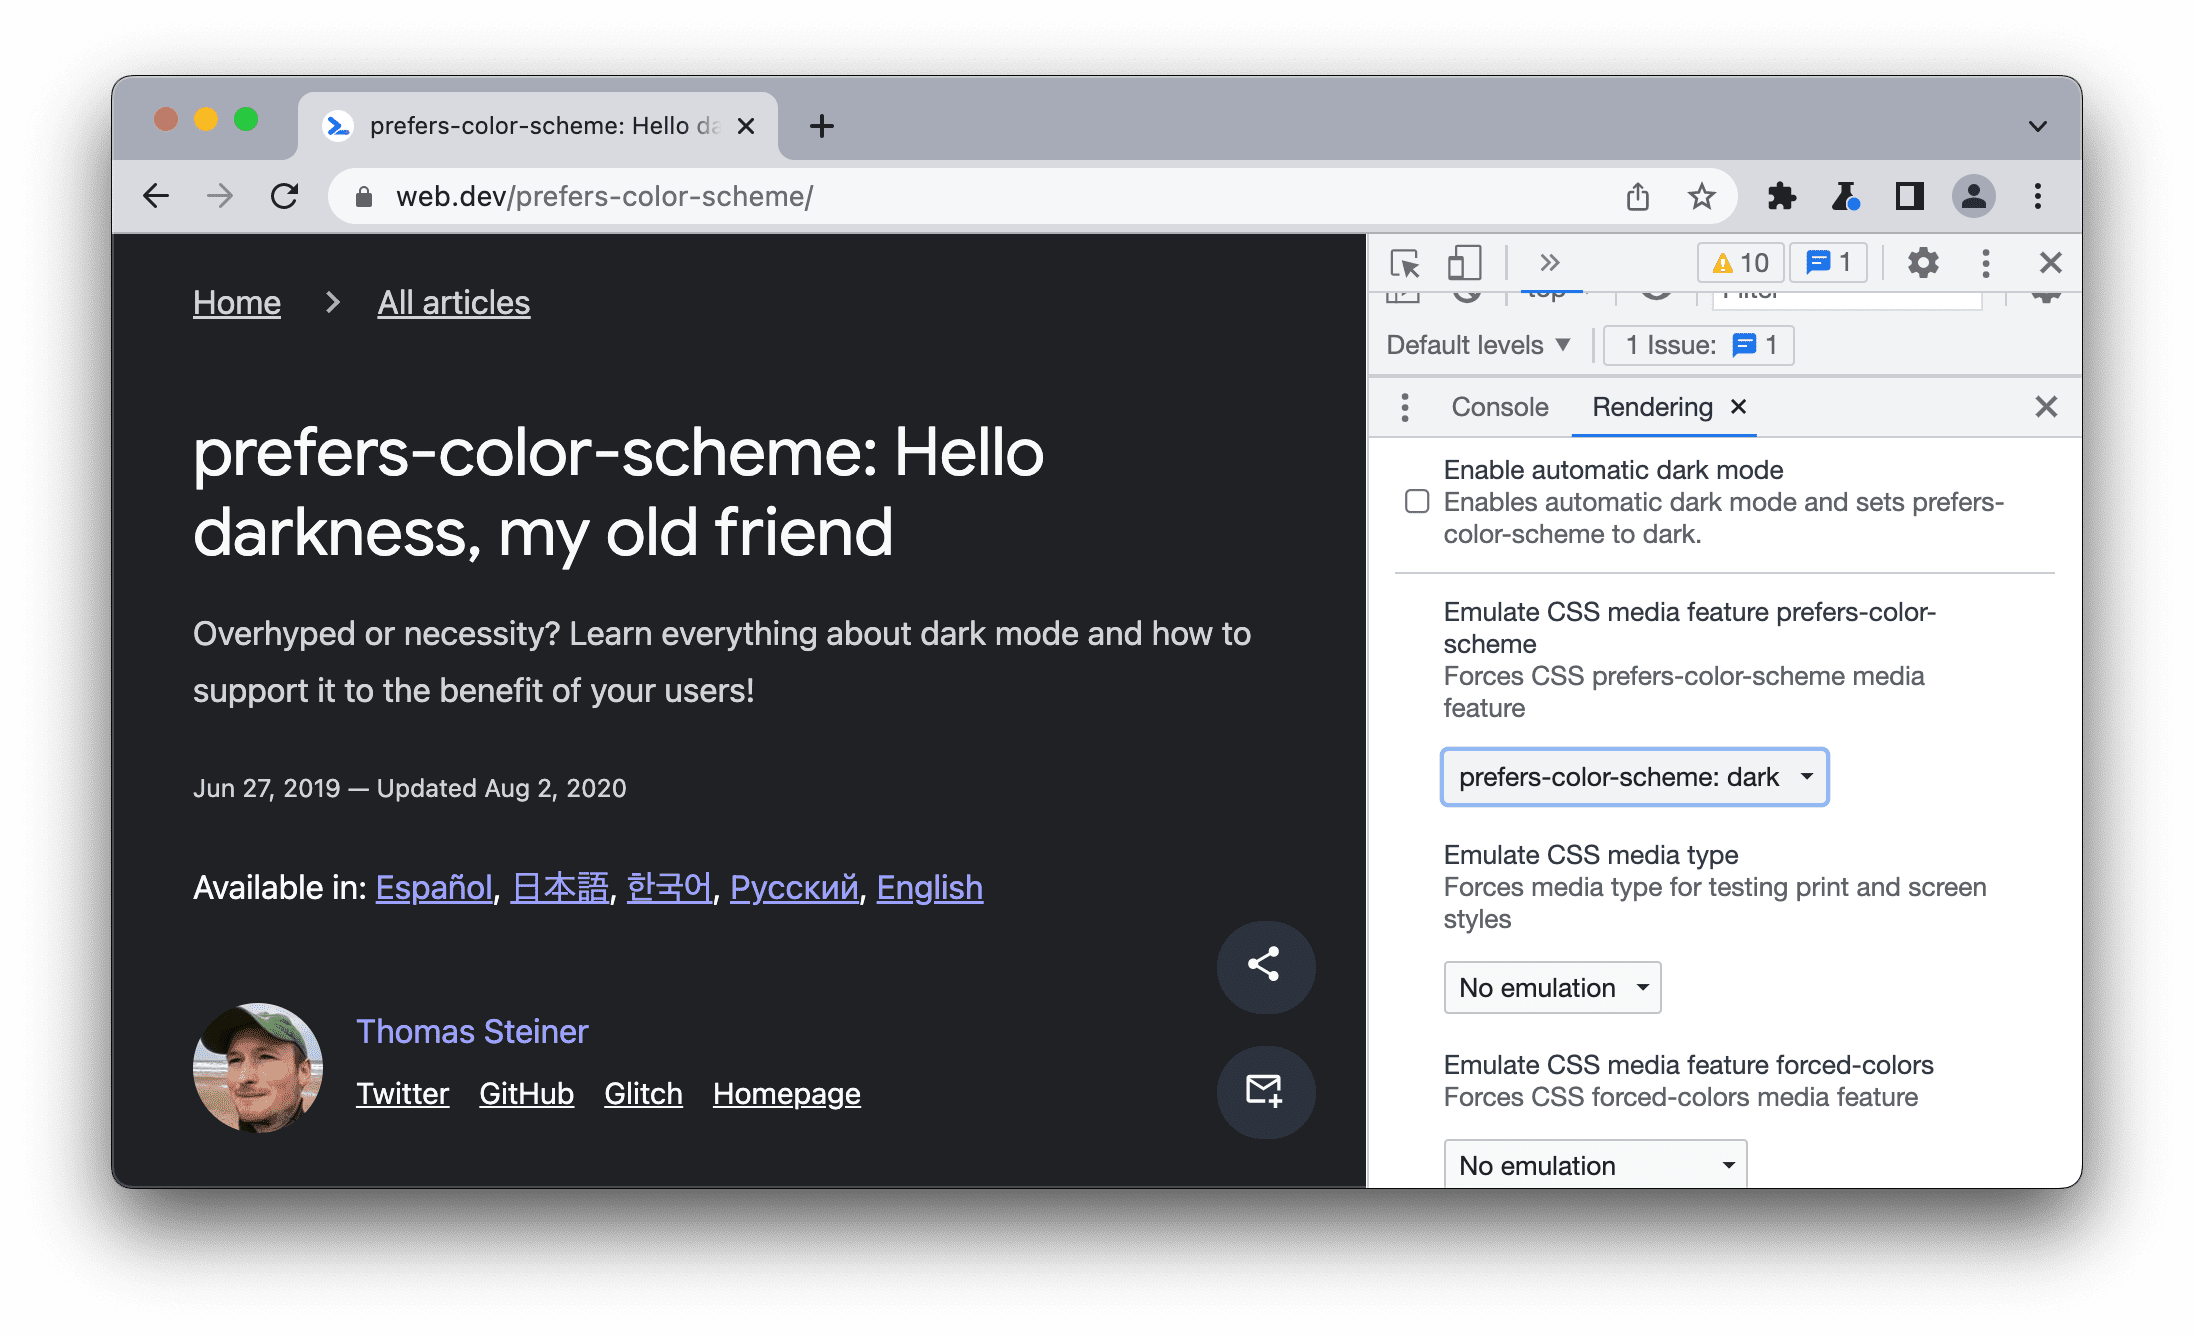The image size is (2194, 1336).
Task: Toggle Default levels dropdown in console
Action: (x=1479, y=345)
